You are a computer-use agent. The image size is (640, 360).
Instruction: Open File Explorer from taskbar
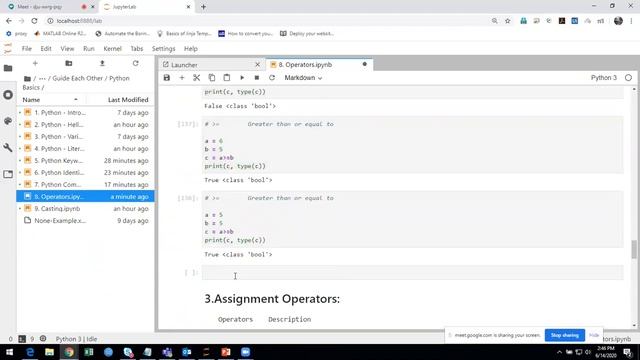click(x=49, y=352)
